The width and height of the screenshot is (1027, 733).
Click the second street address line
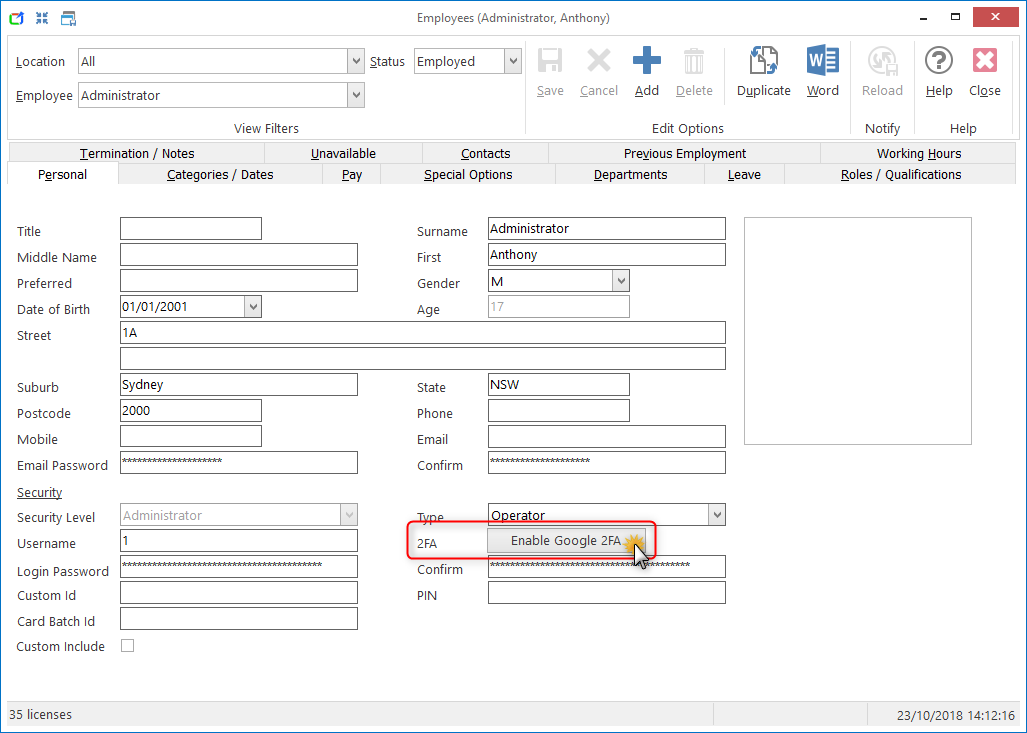[x=423, y=358]
